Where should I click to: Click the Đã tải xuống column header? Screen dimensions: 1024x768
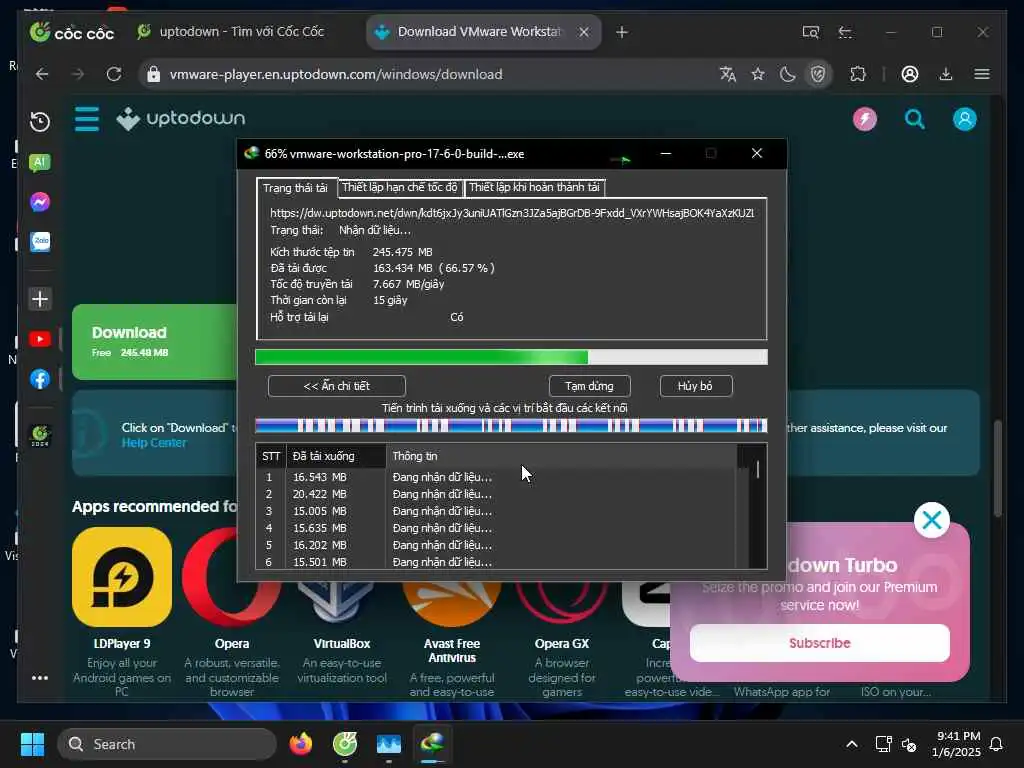pyautogui.click(x=336, y=456)
